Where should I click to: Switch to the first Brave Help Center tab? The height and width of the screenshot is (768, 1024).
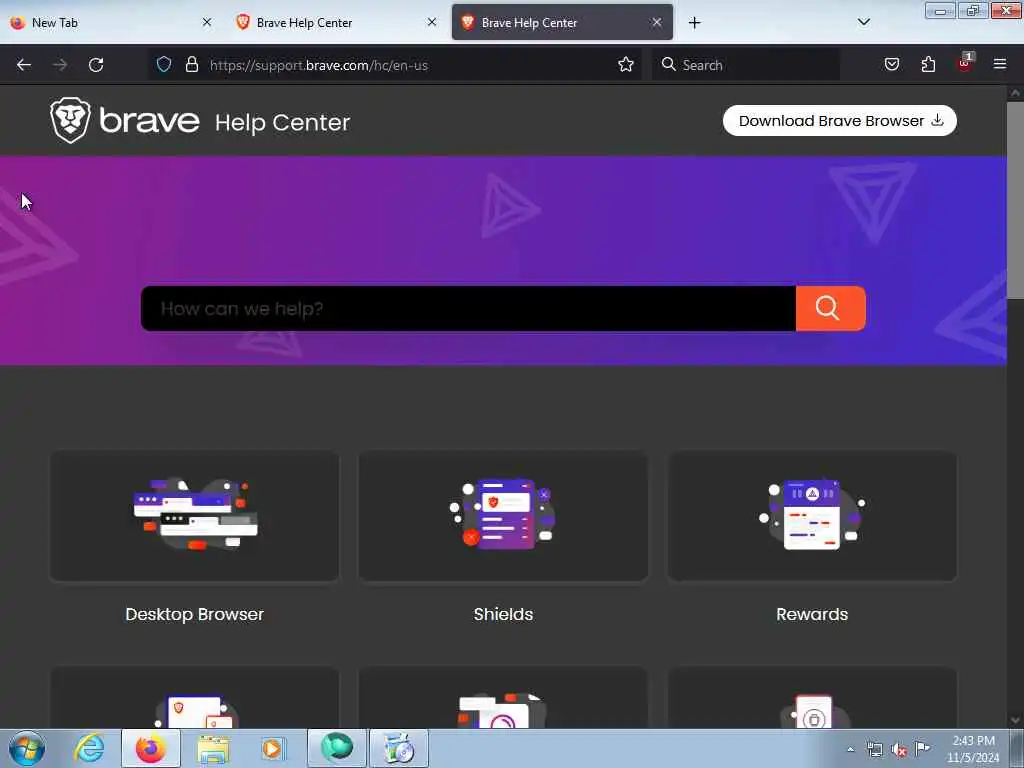coord(335,22)
